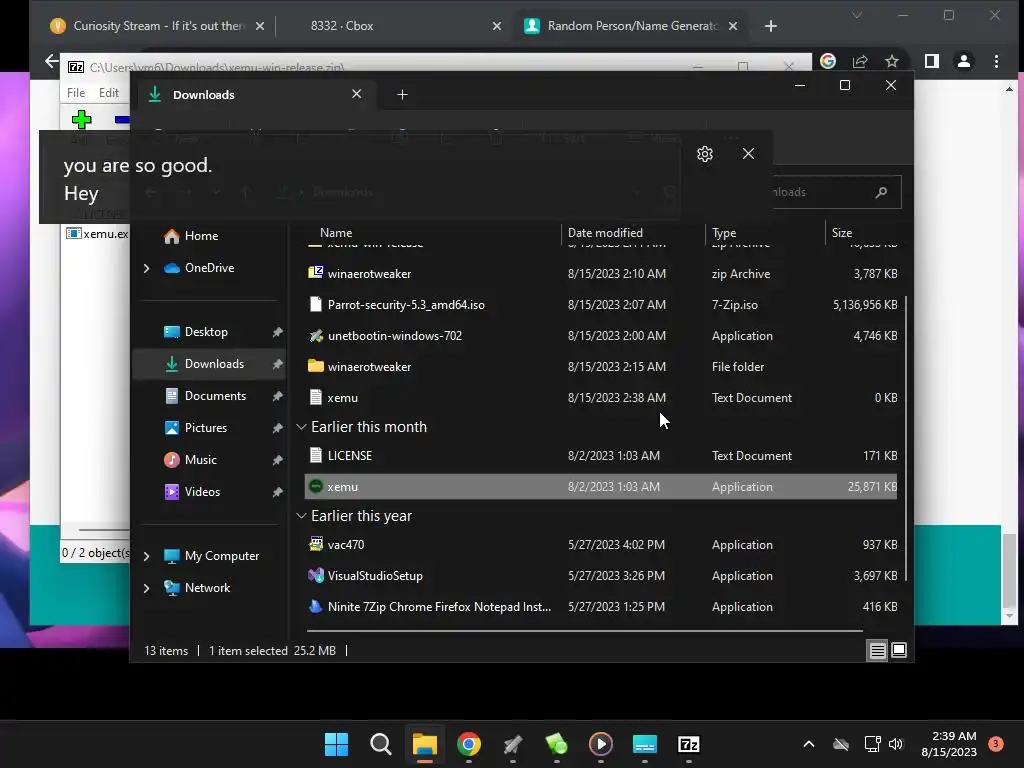Switch to the 8332 Cbox browser tab
This screenshot has width=1024, height=768.
pos(342,25)
